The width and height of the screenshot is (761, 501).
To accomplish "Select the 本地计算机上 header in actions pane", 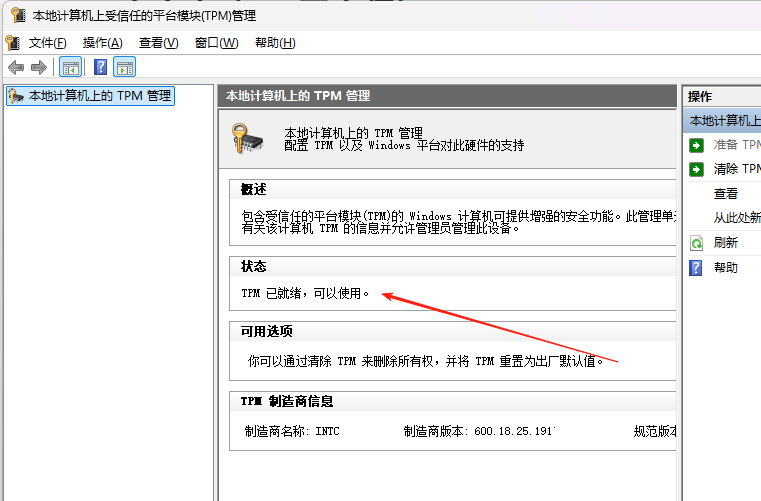I will pyautogui.click(x=724, y=120).
